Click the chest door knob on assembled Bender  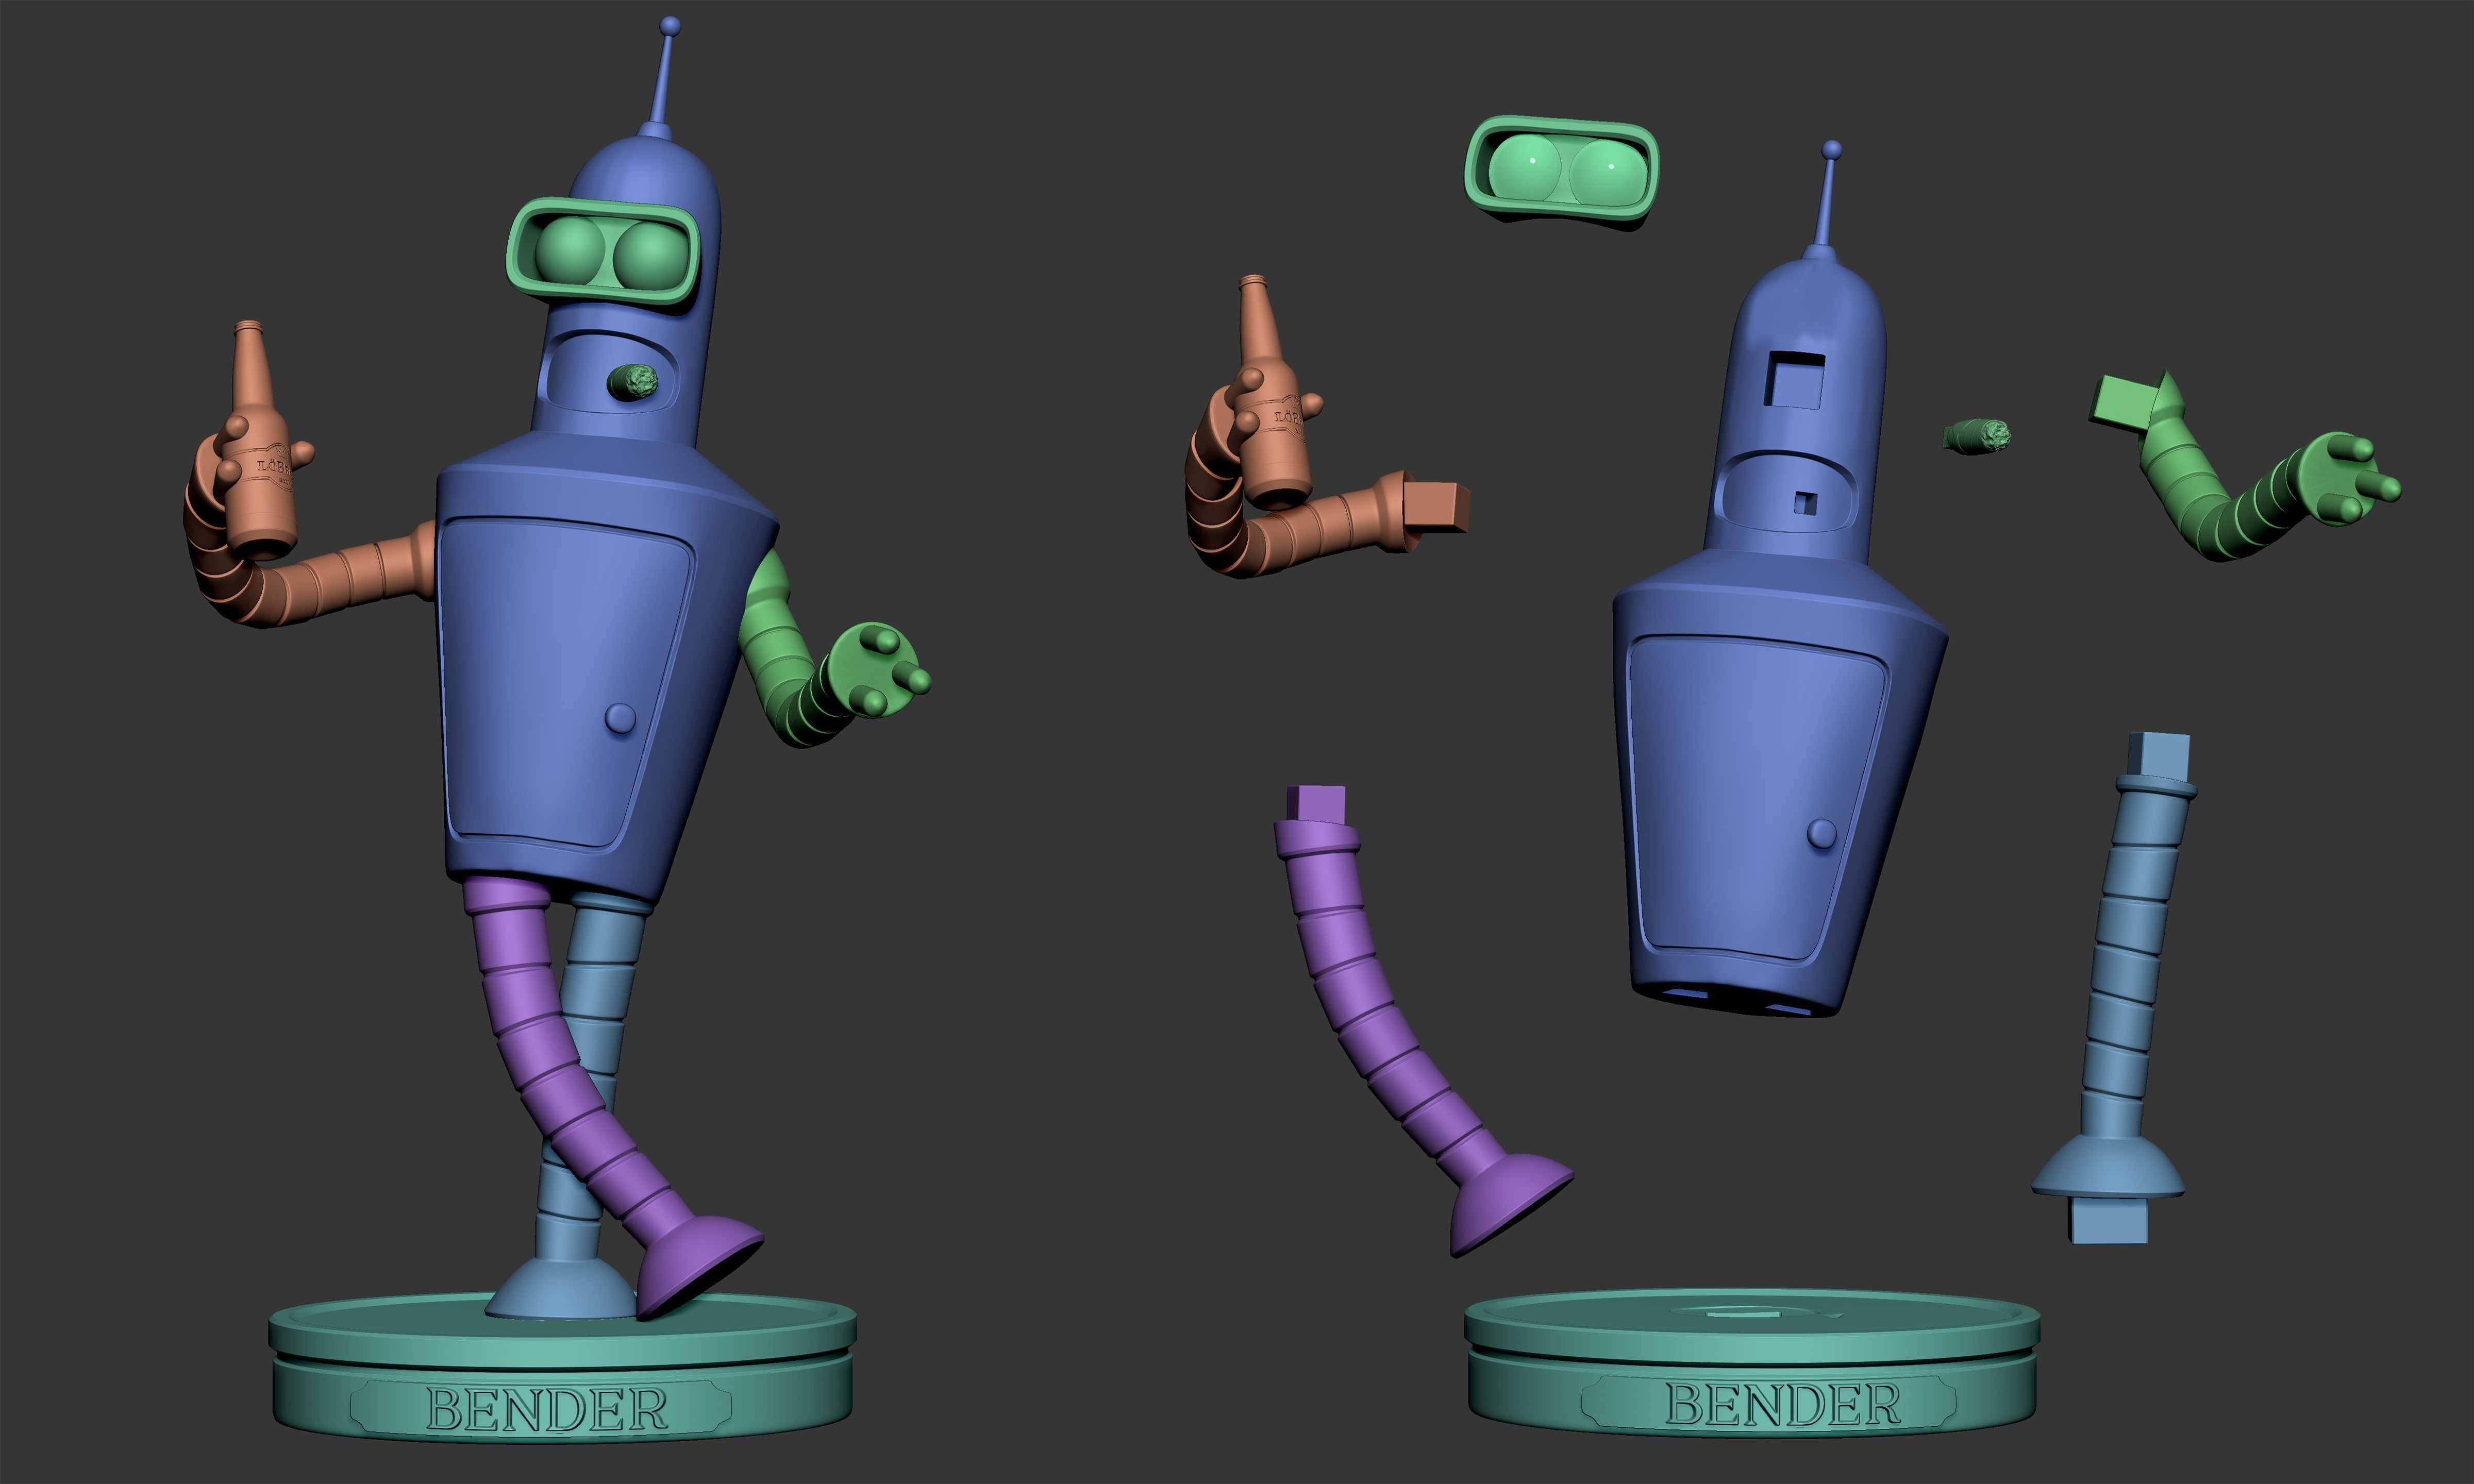click(x=621, y=717)
